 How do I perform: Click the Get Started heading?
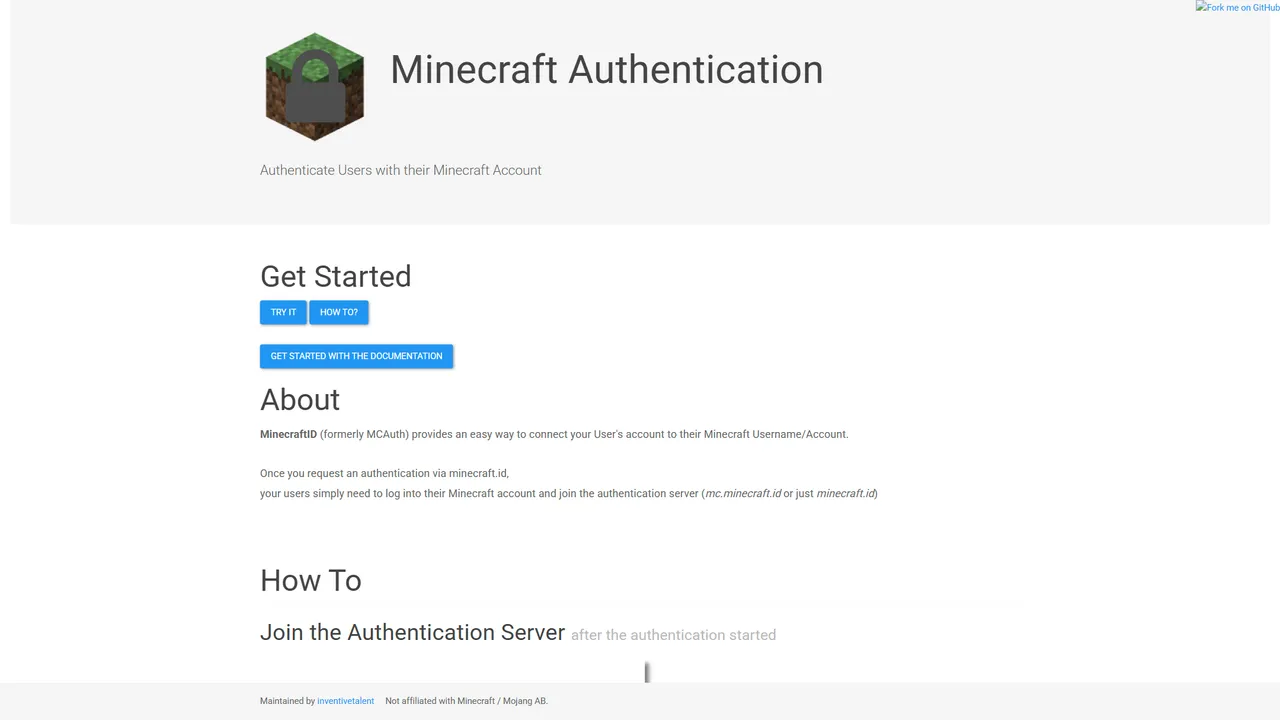[335, 276]
